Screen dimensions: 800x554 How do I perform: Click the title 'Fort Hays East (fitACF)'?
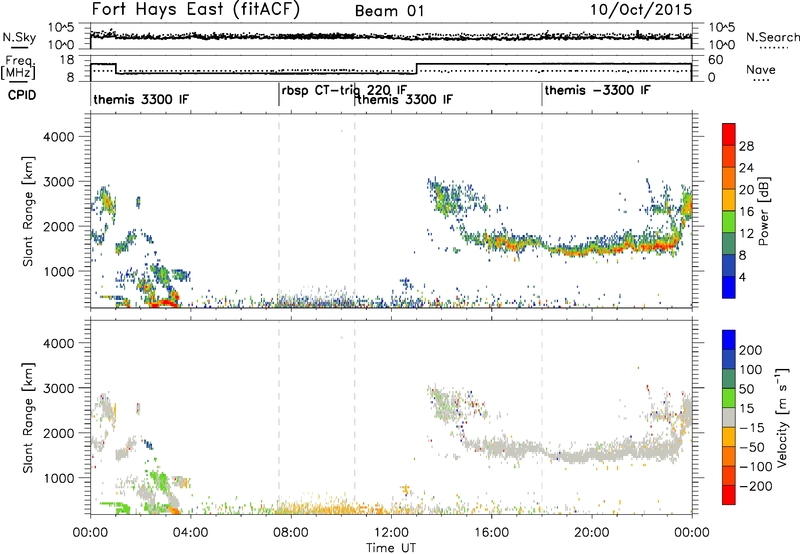[x=195, y=10]
